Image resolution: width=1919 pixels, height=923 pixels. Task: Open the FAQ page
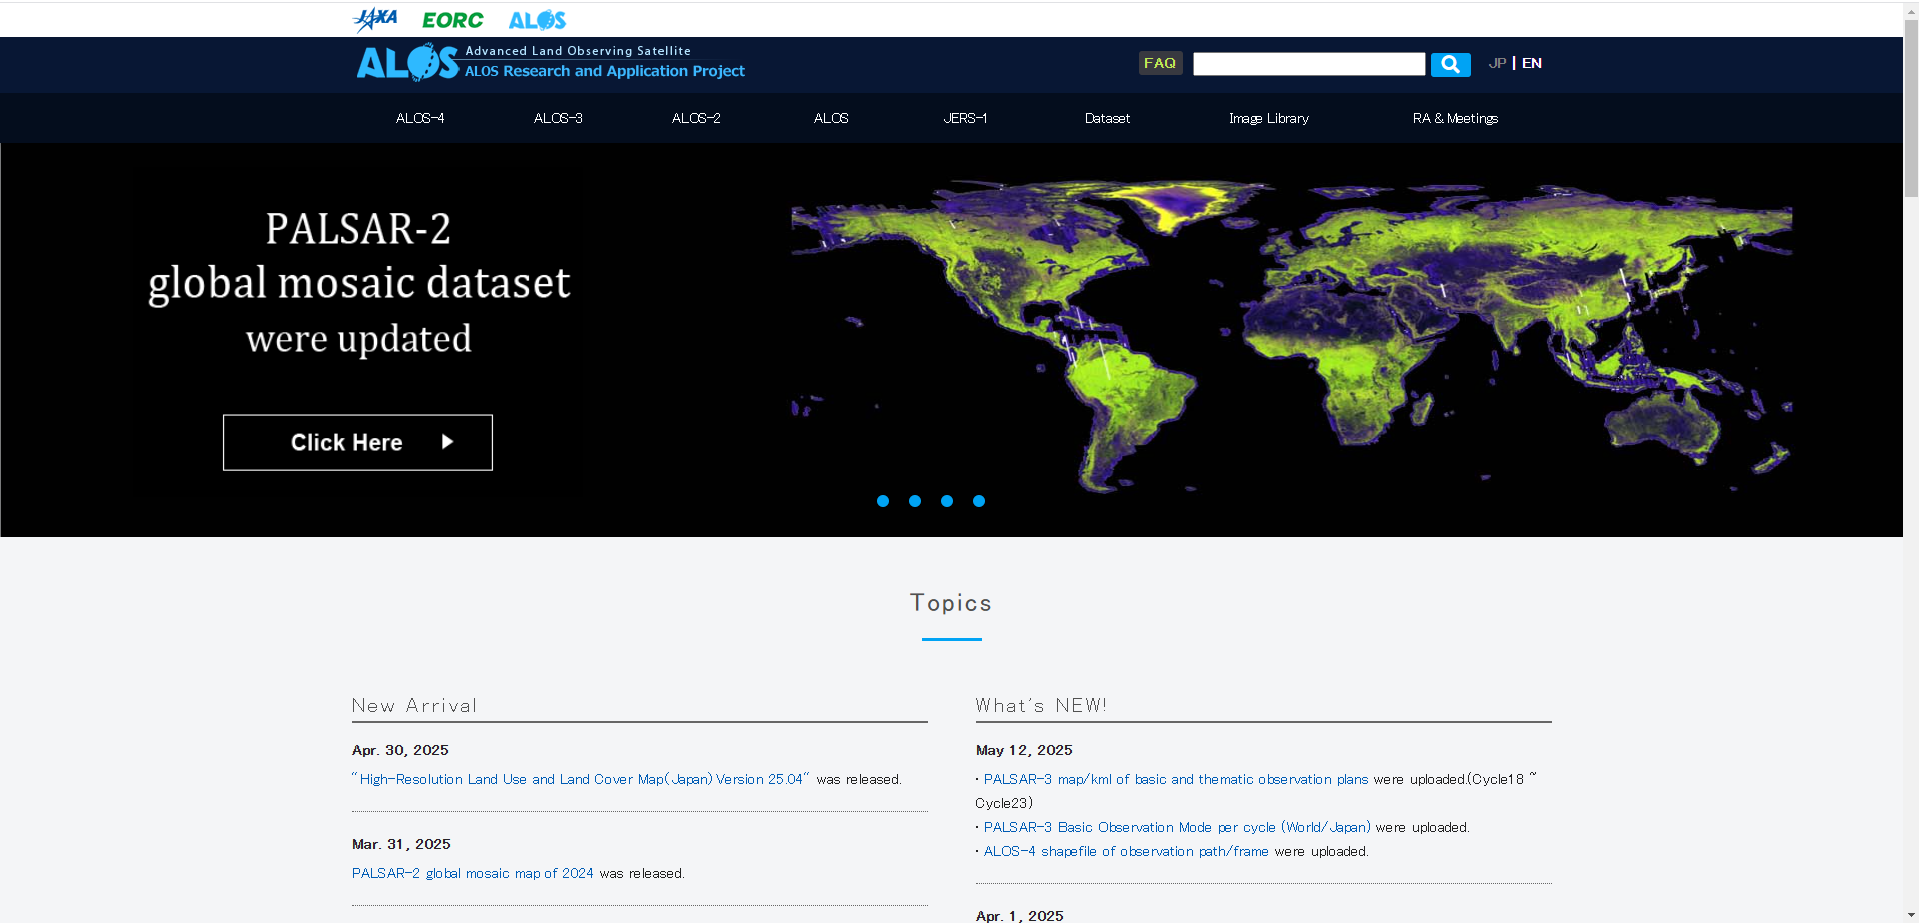[x=1160, y=63]
